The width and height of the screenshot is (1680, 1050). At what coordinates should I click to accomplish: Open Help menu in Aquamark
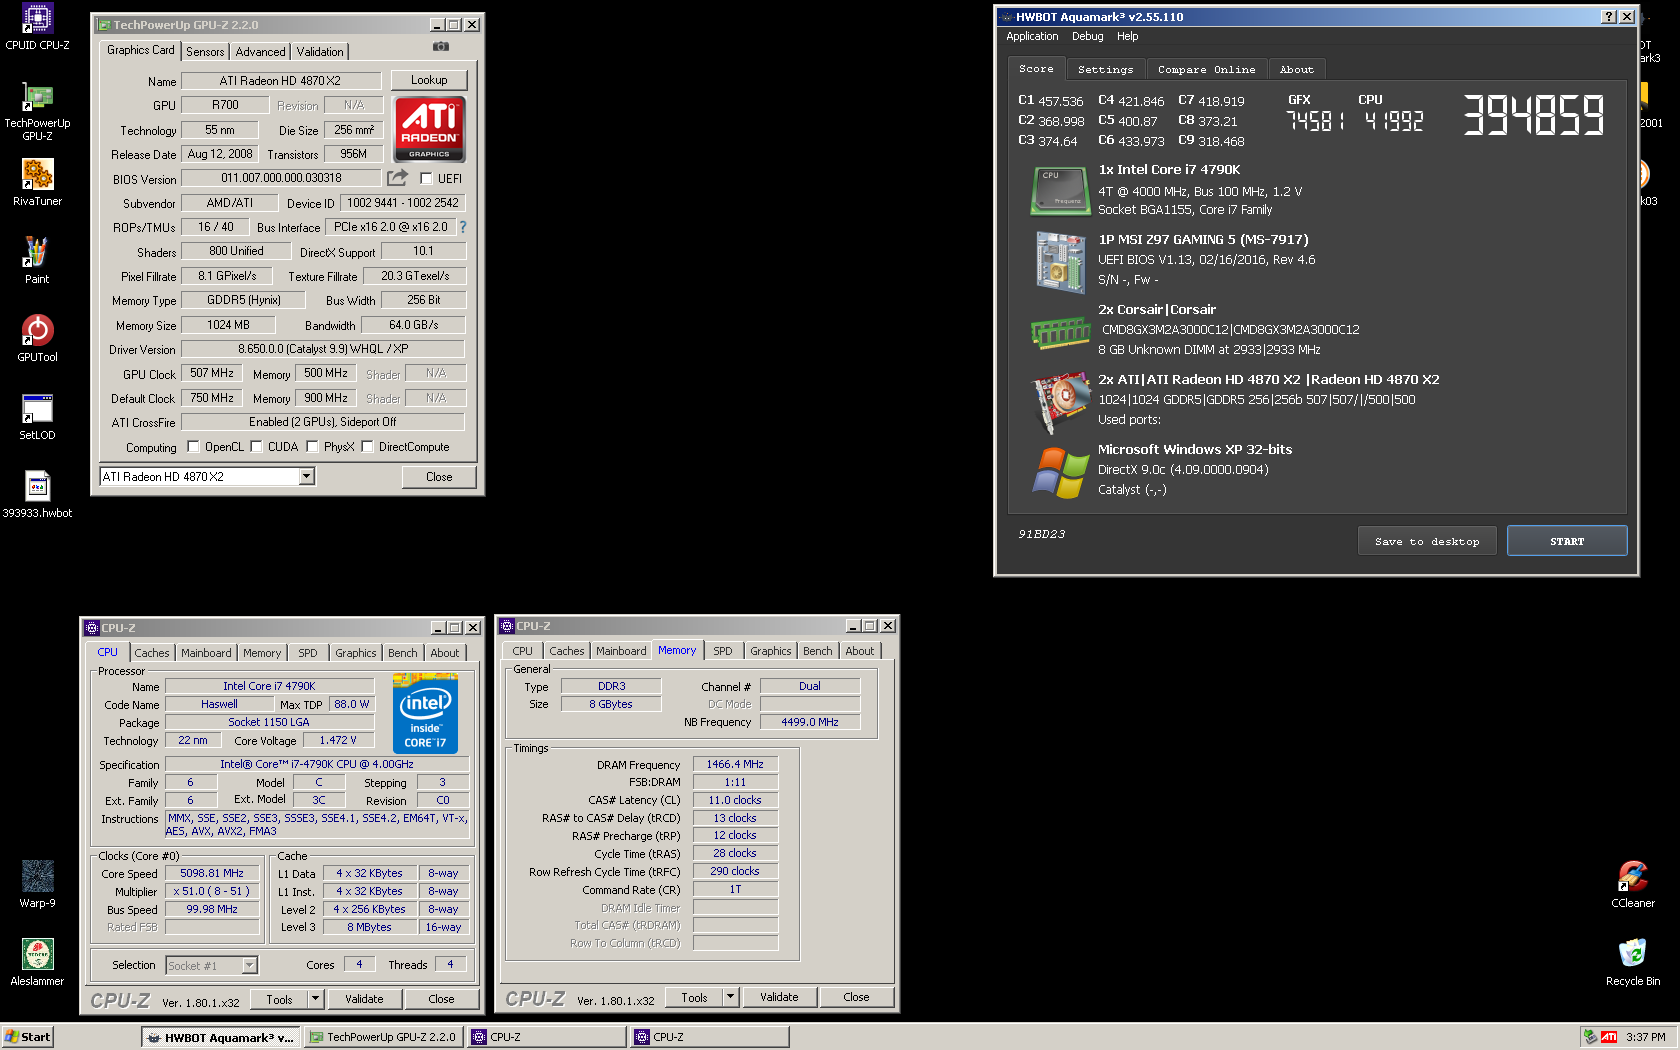click(1127, 36)
